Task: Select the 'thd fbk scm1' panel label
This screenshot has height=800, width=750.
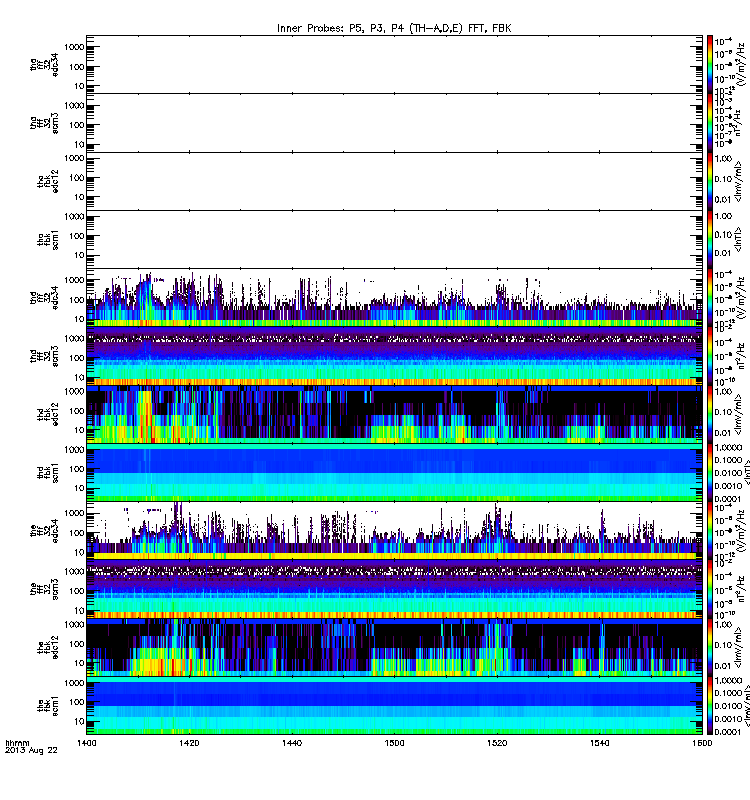Action: (48, 473)
